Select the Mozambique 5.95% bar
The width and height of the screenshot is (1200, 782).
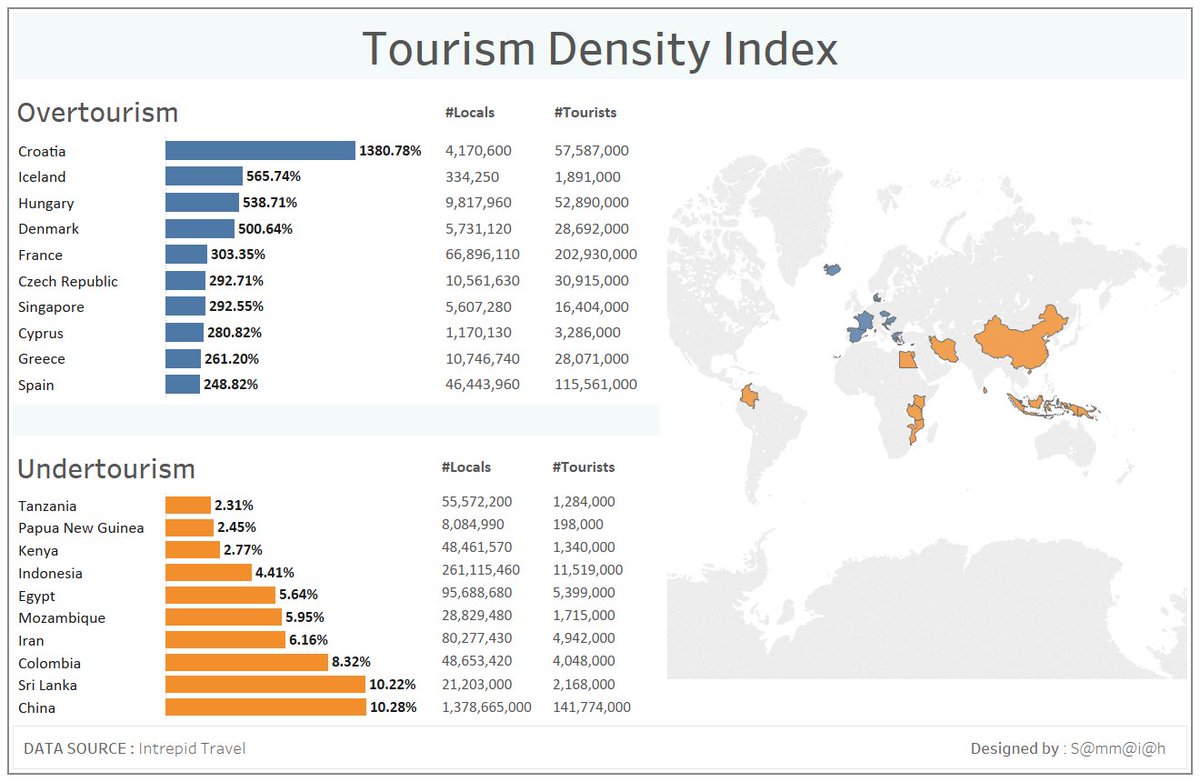pos(223,617)
